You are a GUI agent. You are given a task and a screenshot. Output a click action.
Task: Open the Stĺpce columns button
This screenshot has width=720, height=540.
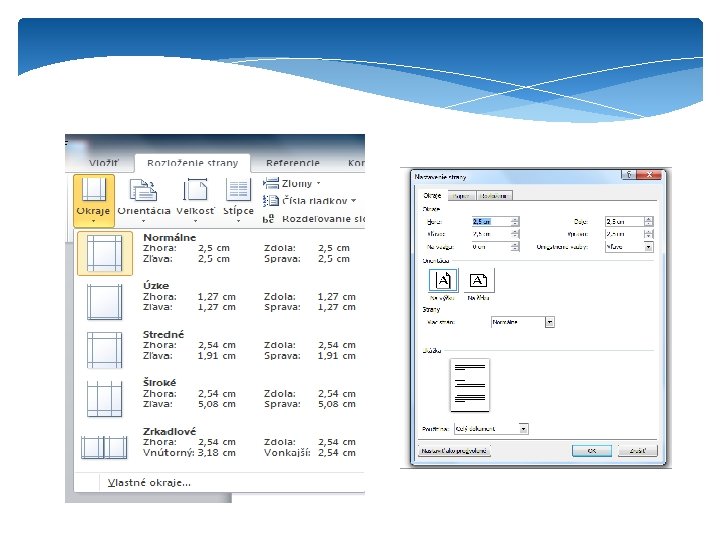(x=238, y=201)
